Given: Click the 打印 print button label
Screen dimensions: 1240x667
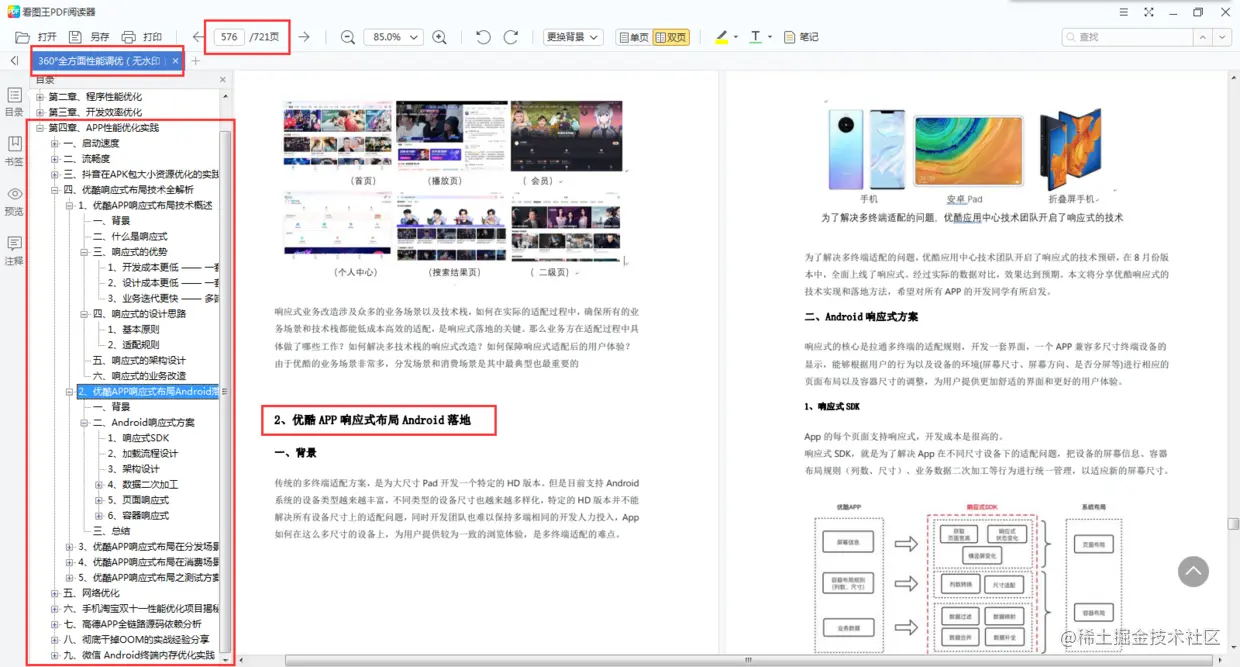Looking at the screenshot, I should pyautogui.click(x=152, y=37).
